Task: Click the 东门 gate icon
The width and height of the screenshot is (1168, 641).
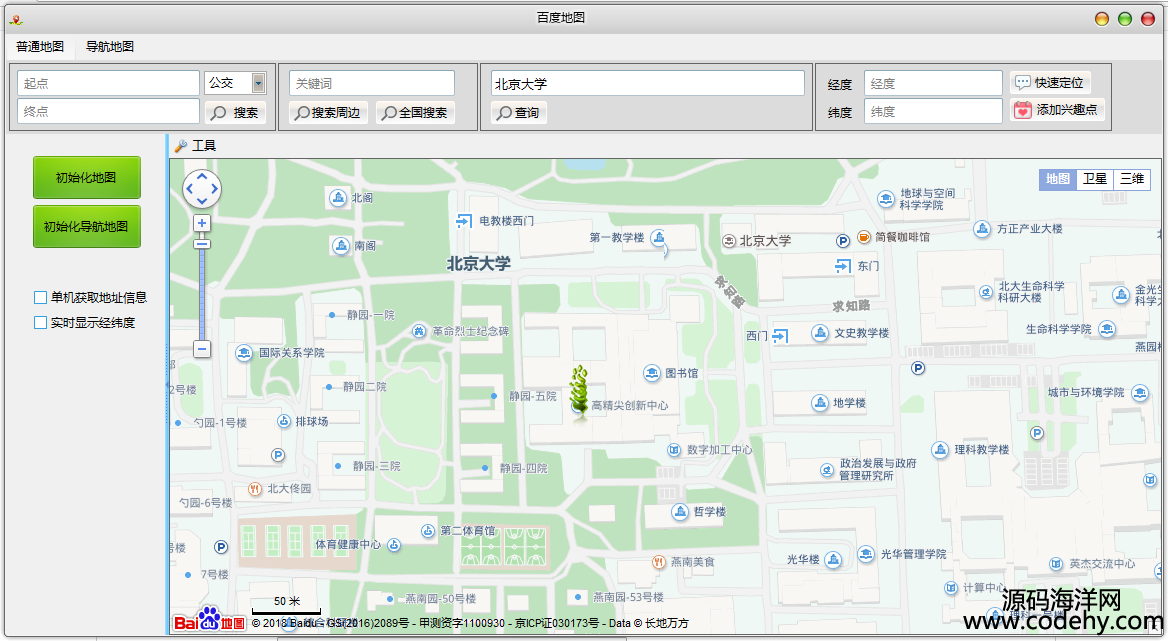Action: coord(842,266)
